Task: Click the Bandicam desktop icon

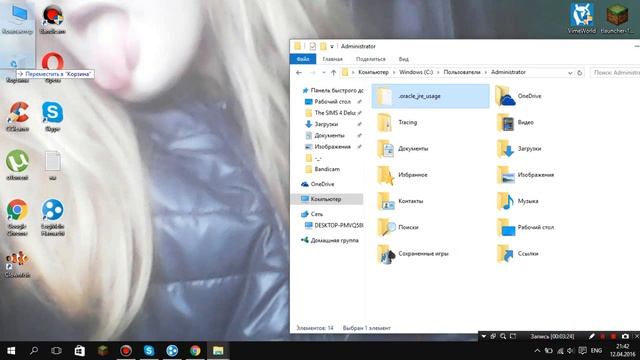Action: point(53,19)
